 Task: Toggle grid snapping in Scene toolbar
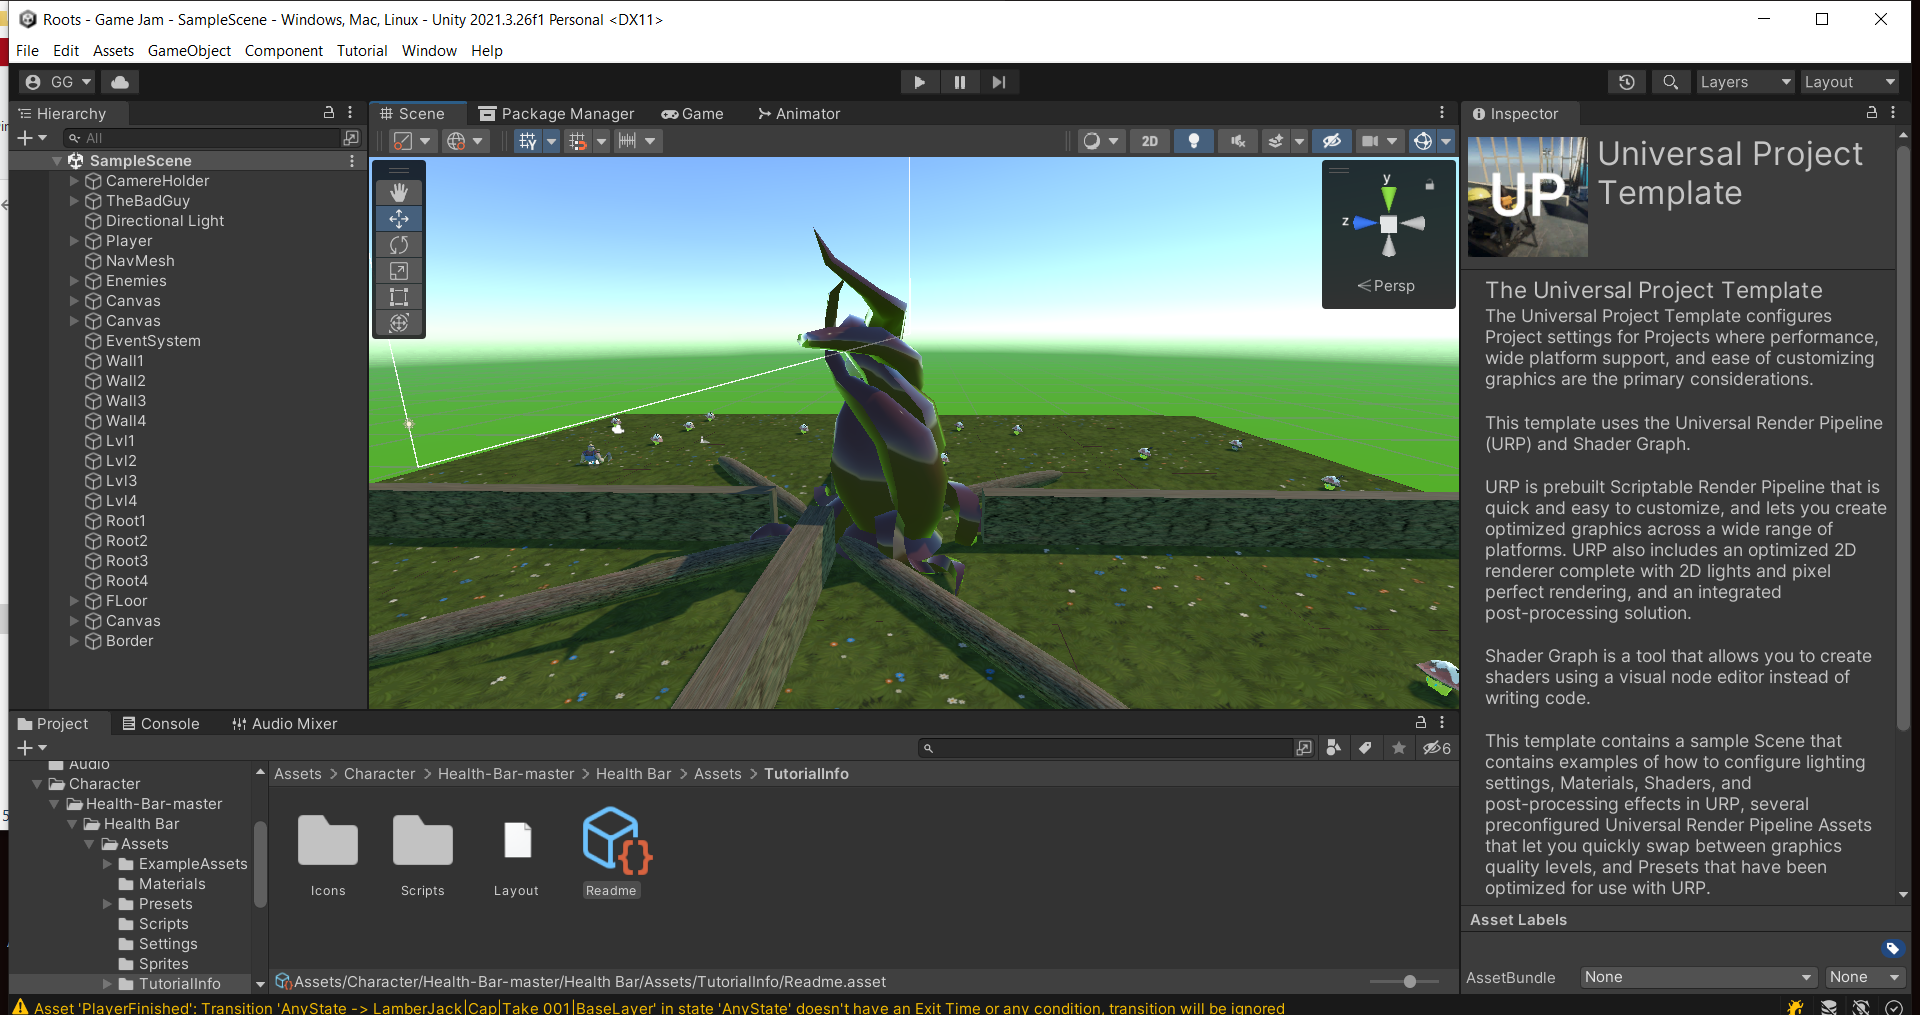point(578,141)
